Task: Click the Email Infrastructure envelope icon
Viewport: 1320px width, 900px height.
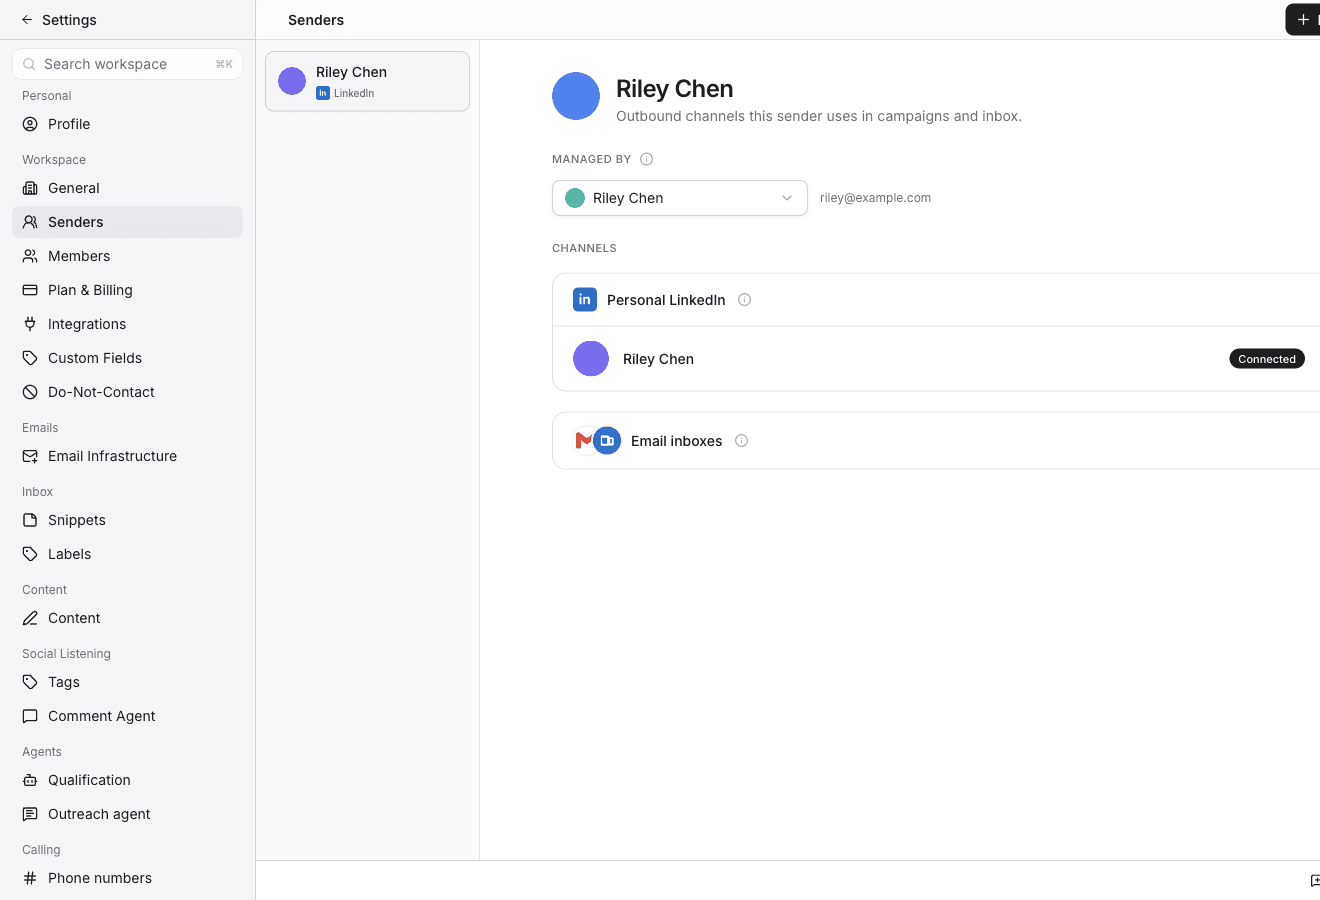Action: coord(30,456)
